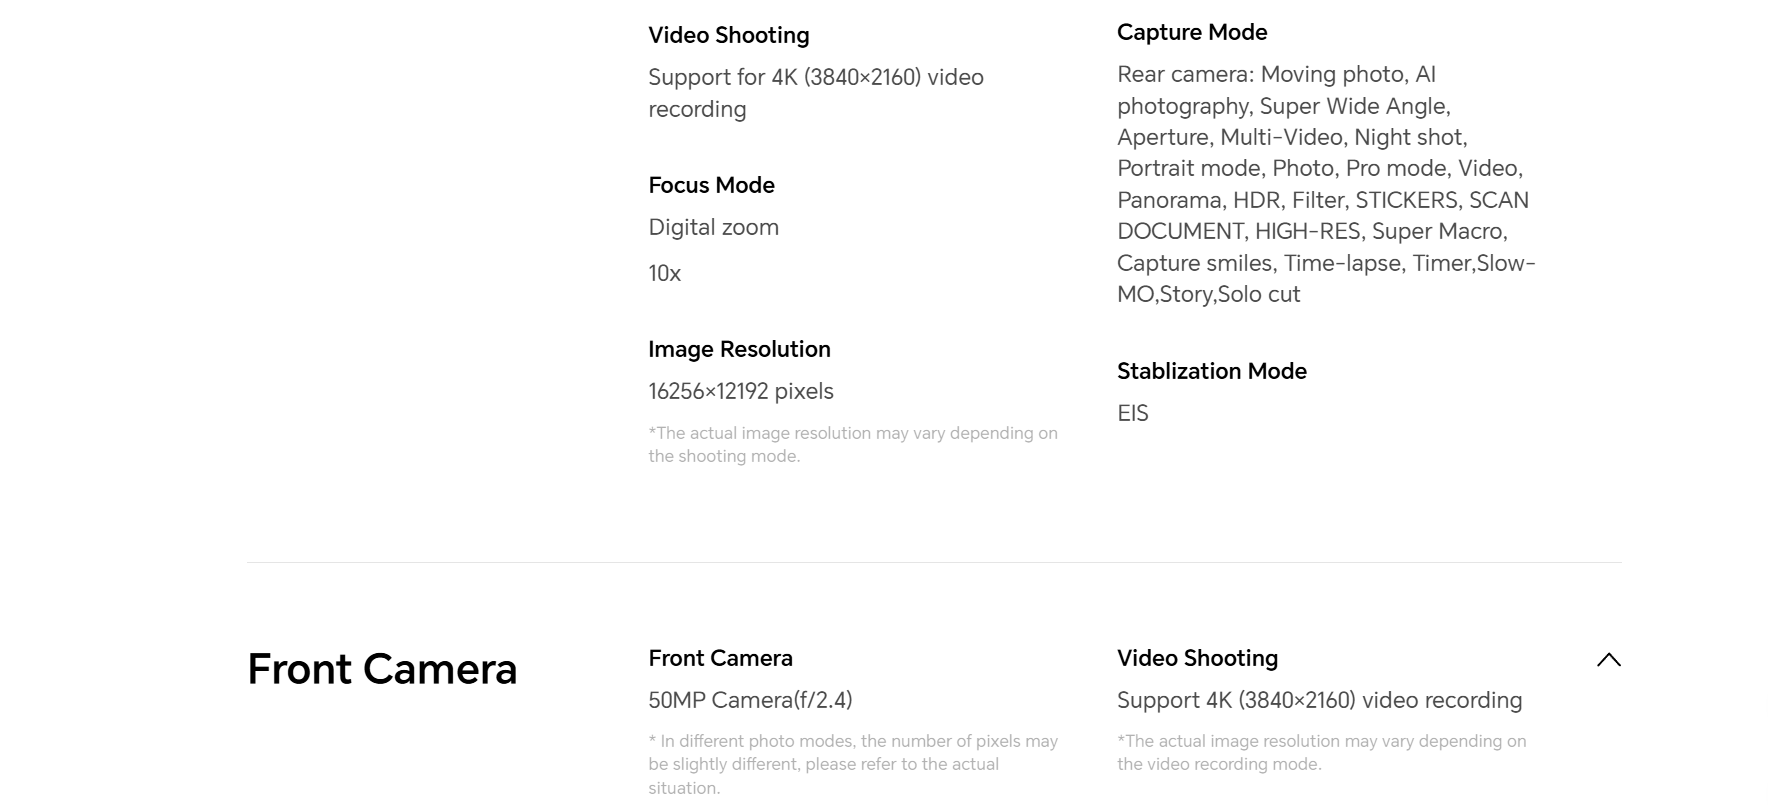Click the Capture Mode heading

[x=1192, y=32]
